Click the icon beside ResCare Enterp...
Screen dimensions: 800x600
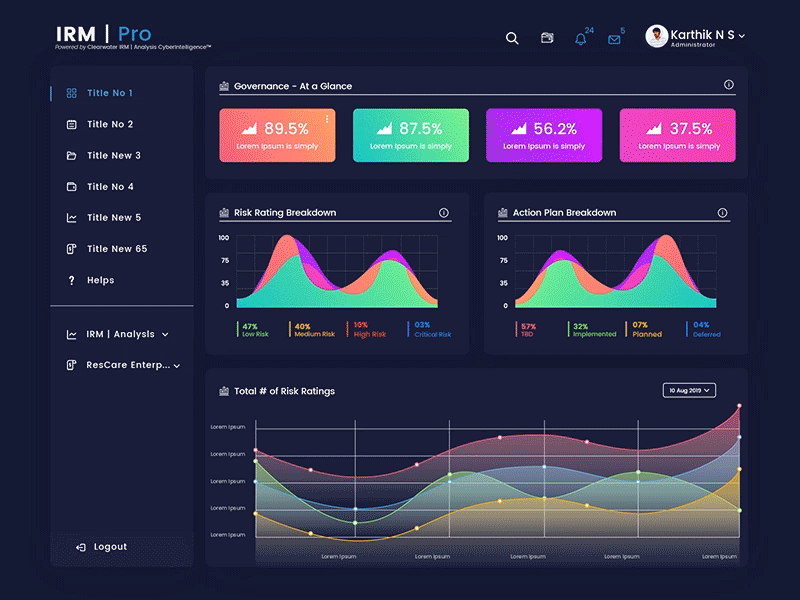pyautogui.click(x=71, y=365)
